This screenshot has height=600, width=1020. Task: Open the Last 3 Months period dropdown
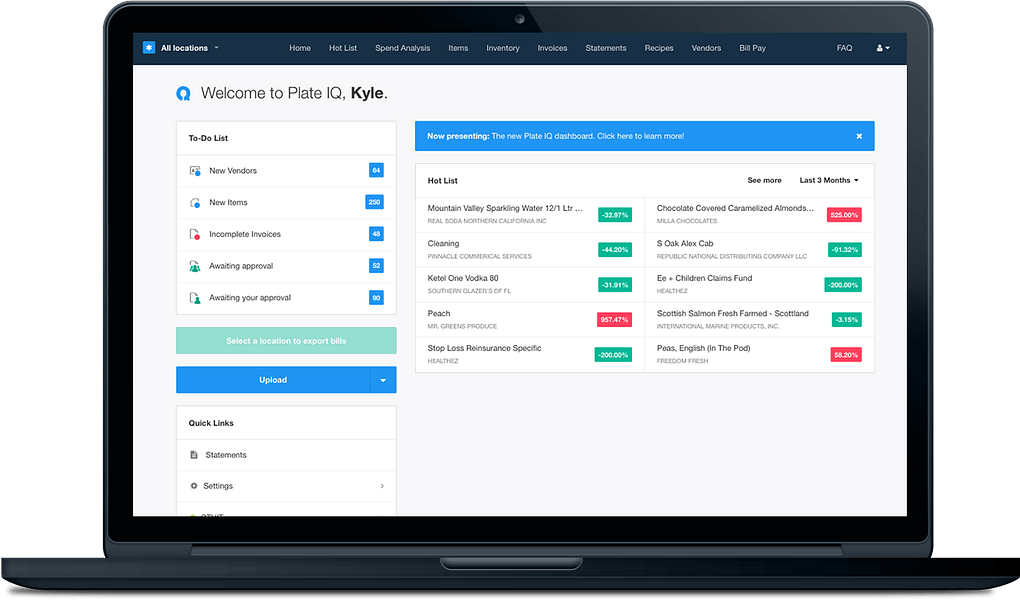tap(829, 180)
